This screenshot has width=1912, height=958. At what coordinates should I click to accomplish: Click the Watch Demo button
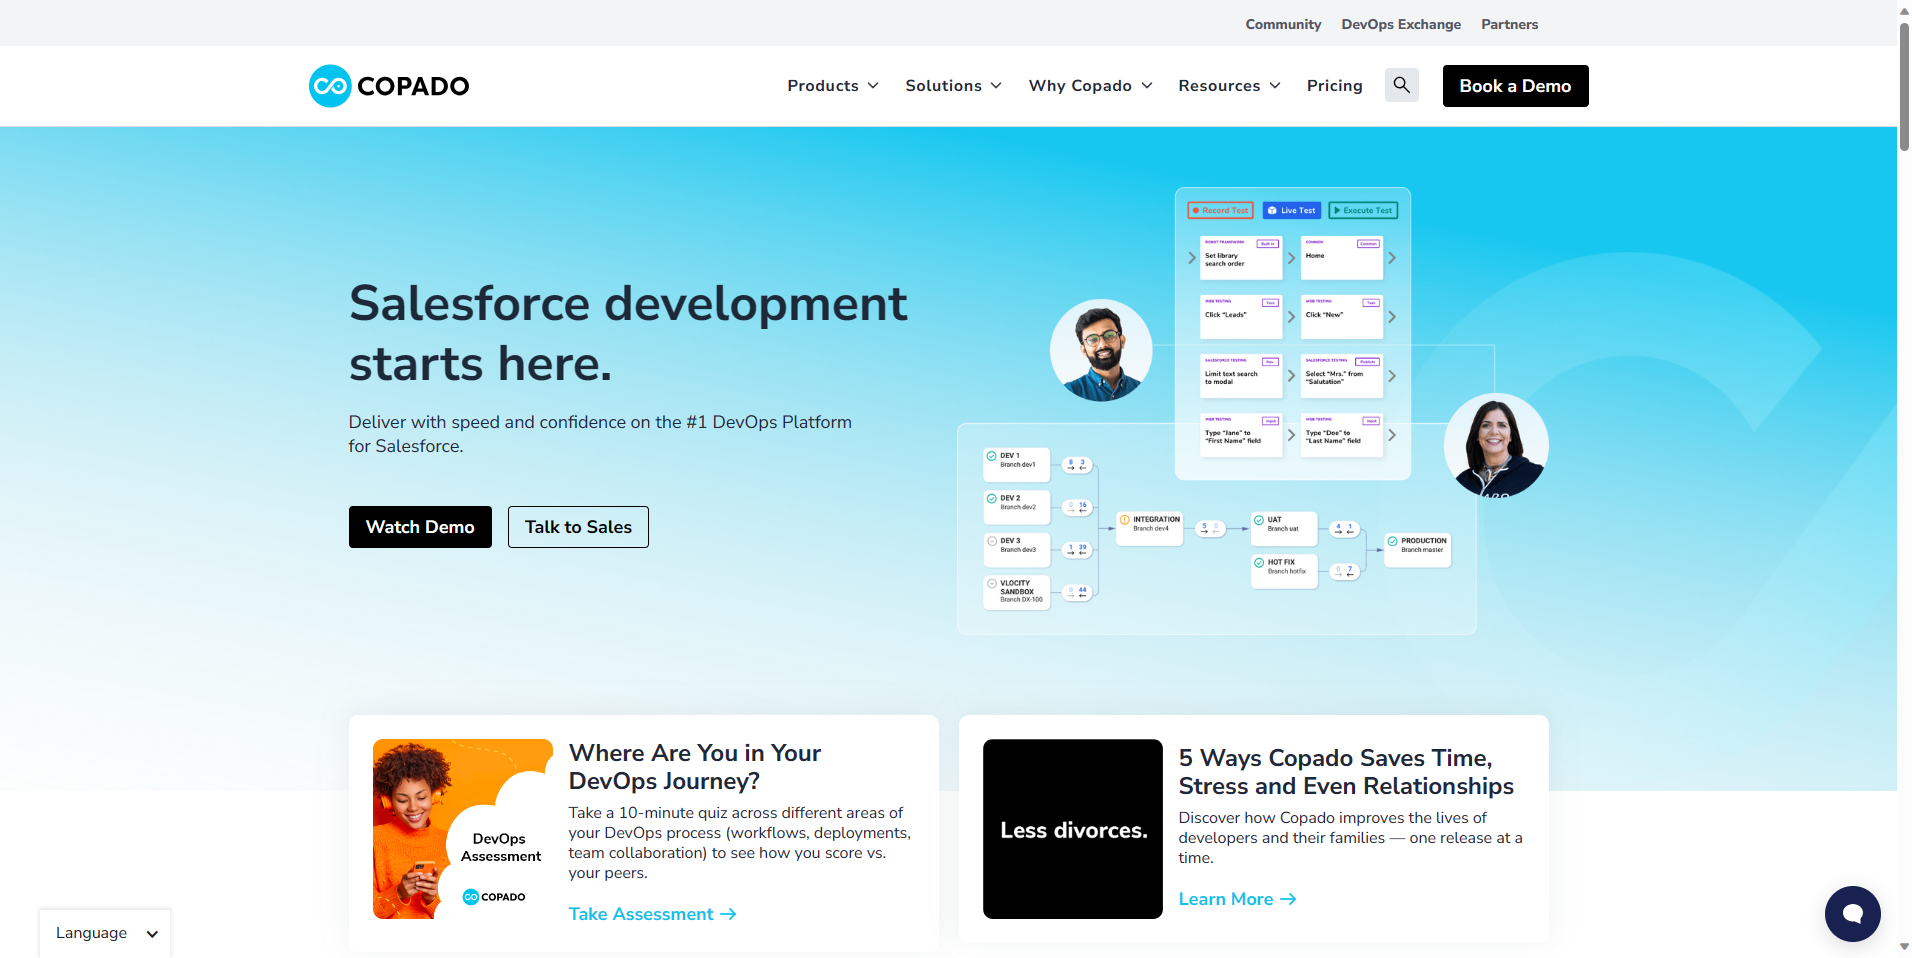pyautogui.click(x=420, y=527)
